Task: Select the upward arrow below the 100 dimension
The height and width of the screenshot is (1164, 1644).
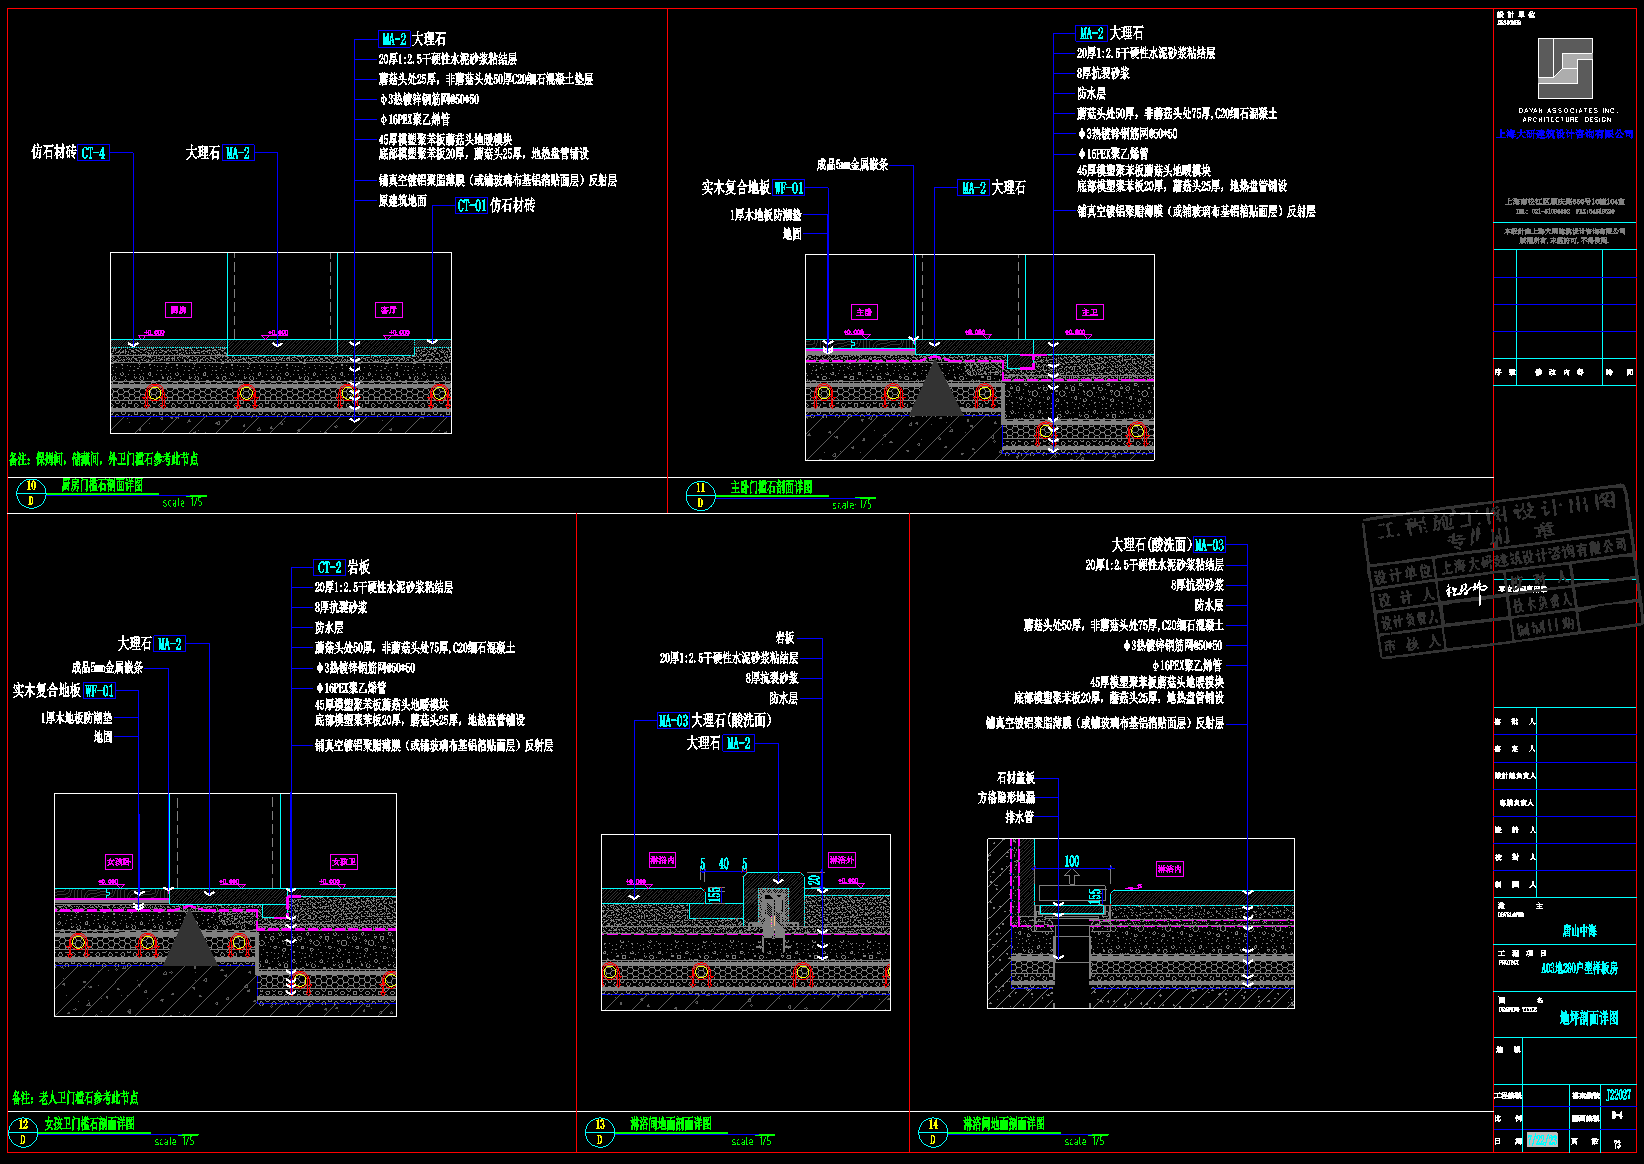Action: [1072, 877]
